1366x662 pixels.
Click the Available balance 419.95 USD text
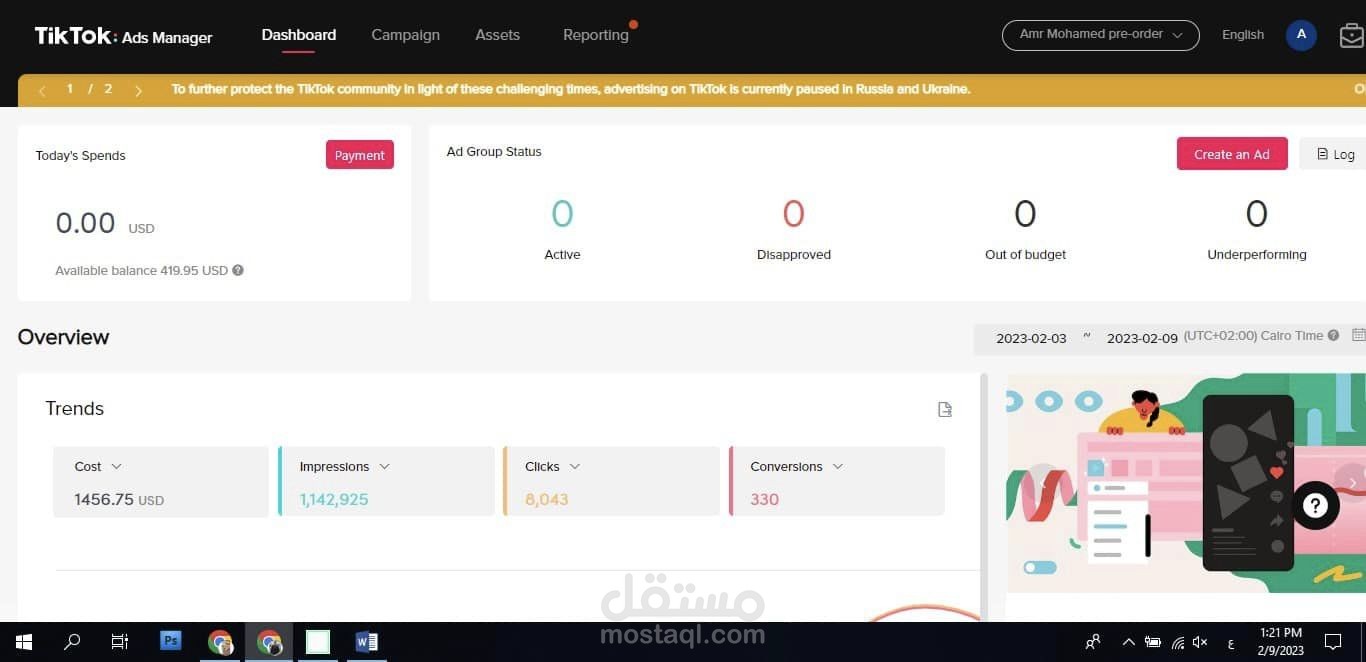pos(141,270)
